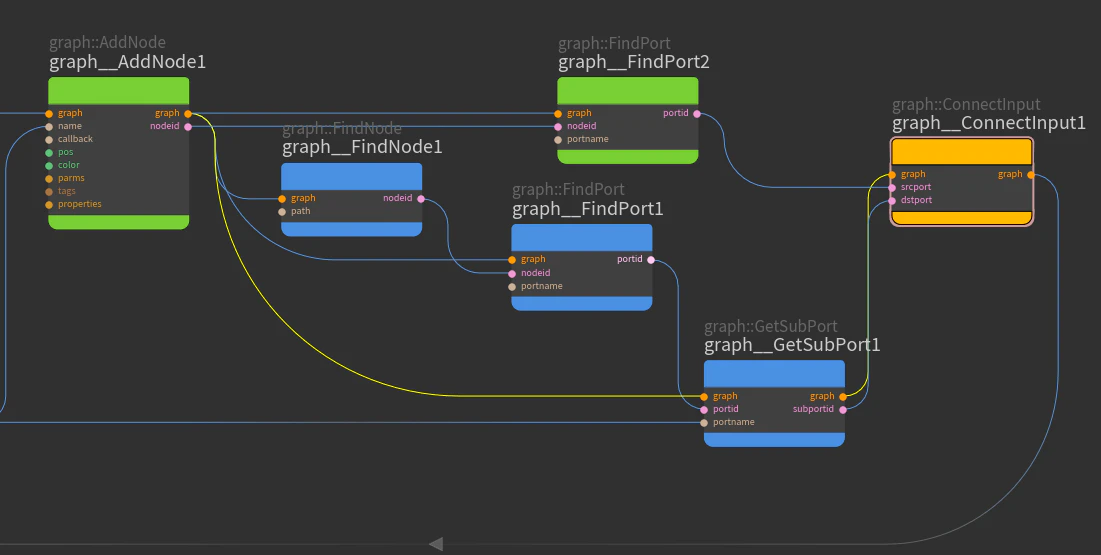
Task: Click the graph__AddNode1 title label
Action: (x=127, y=63)
